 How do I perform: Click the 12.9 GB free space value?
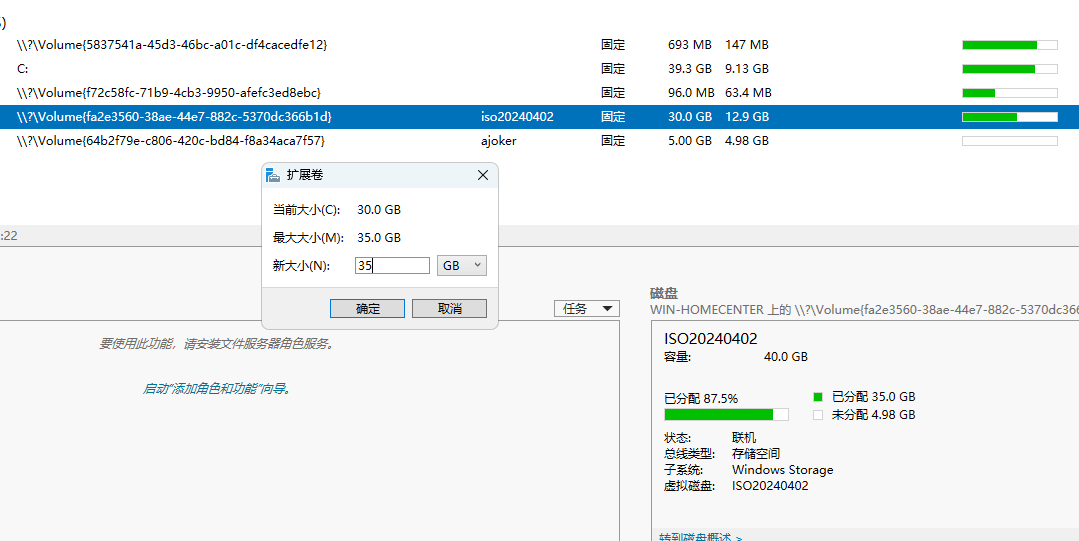(747, 117)
